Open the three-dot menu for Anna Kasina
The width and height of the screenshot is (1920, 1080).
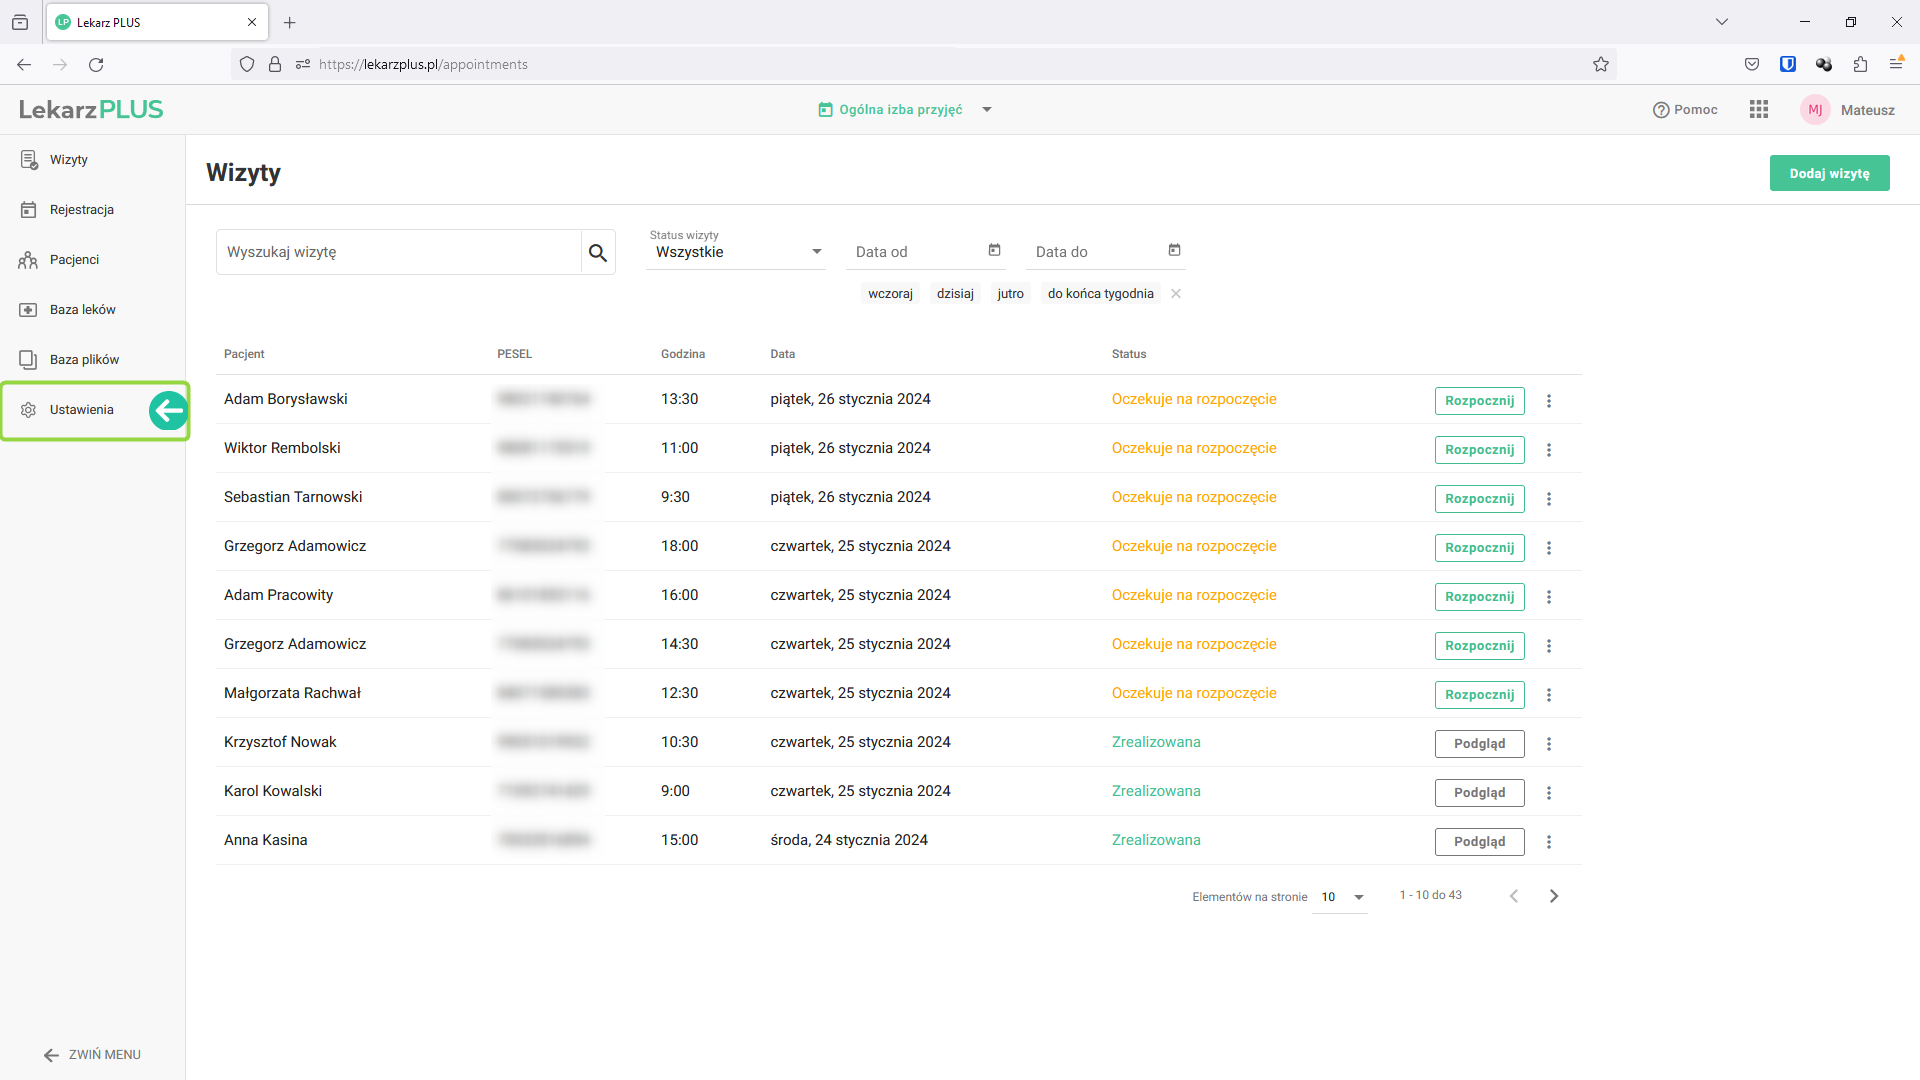click(x=1549, y=842)
